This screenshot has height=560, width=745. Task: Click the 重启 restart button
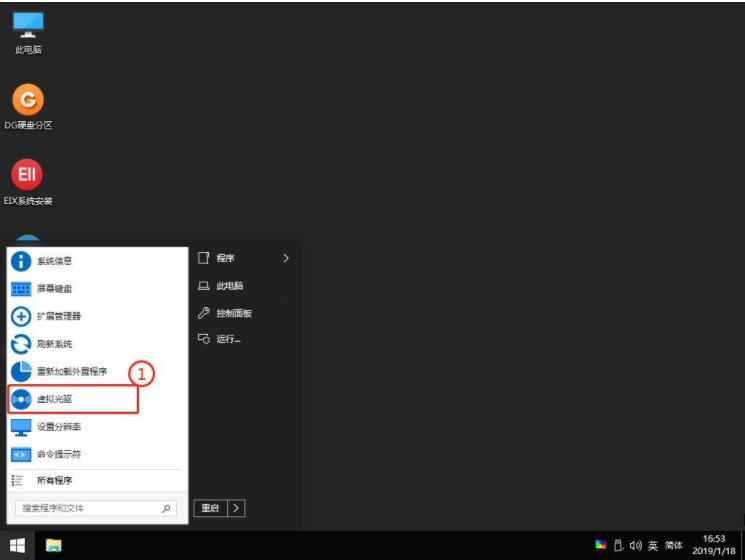210,508
